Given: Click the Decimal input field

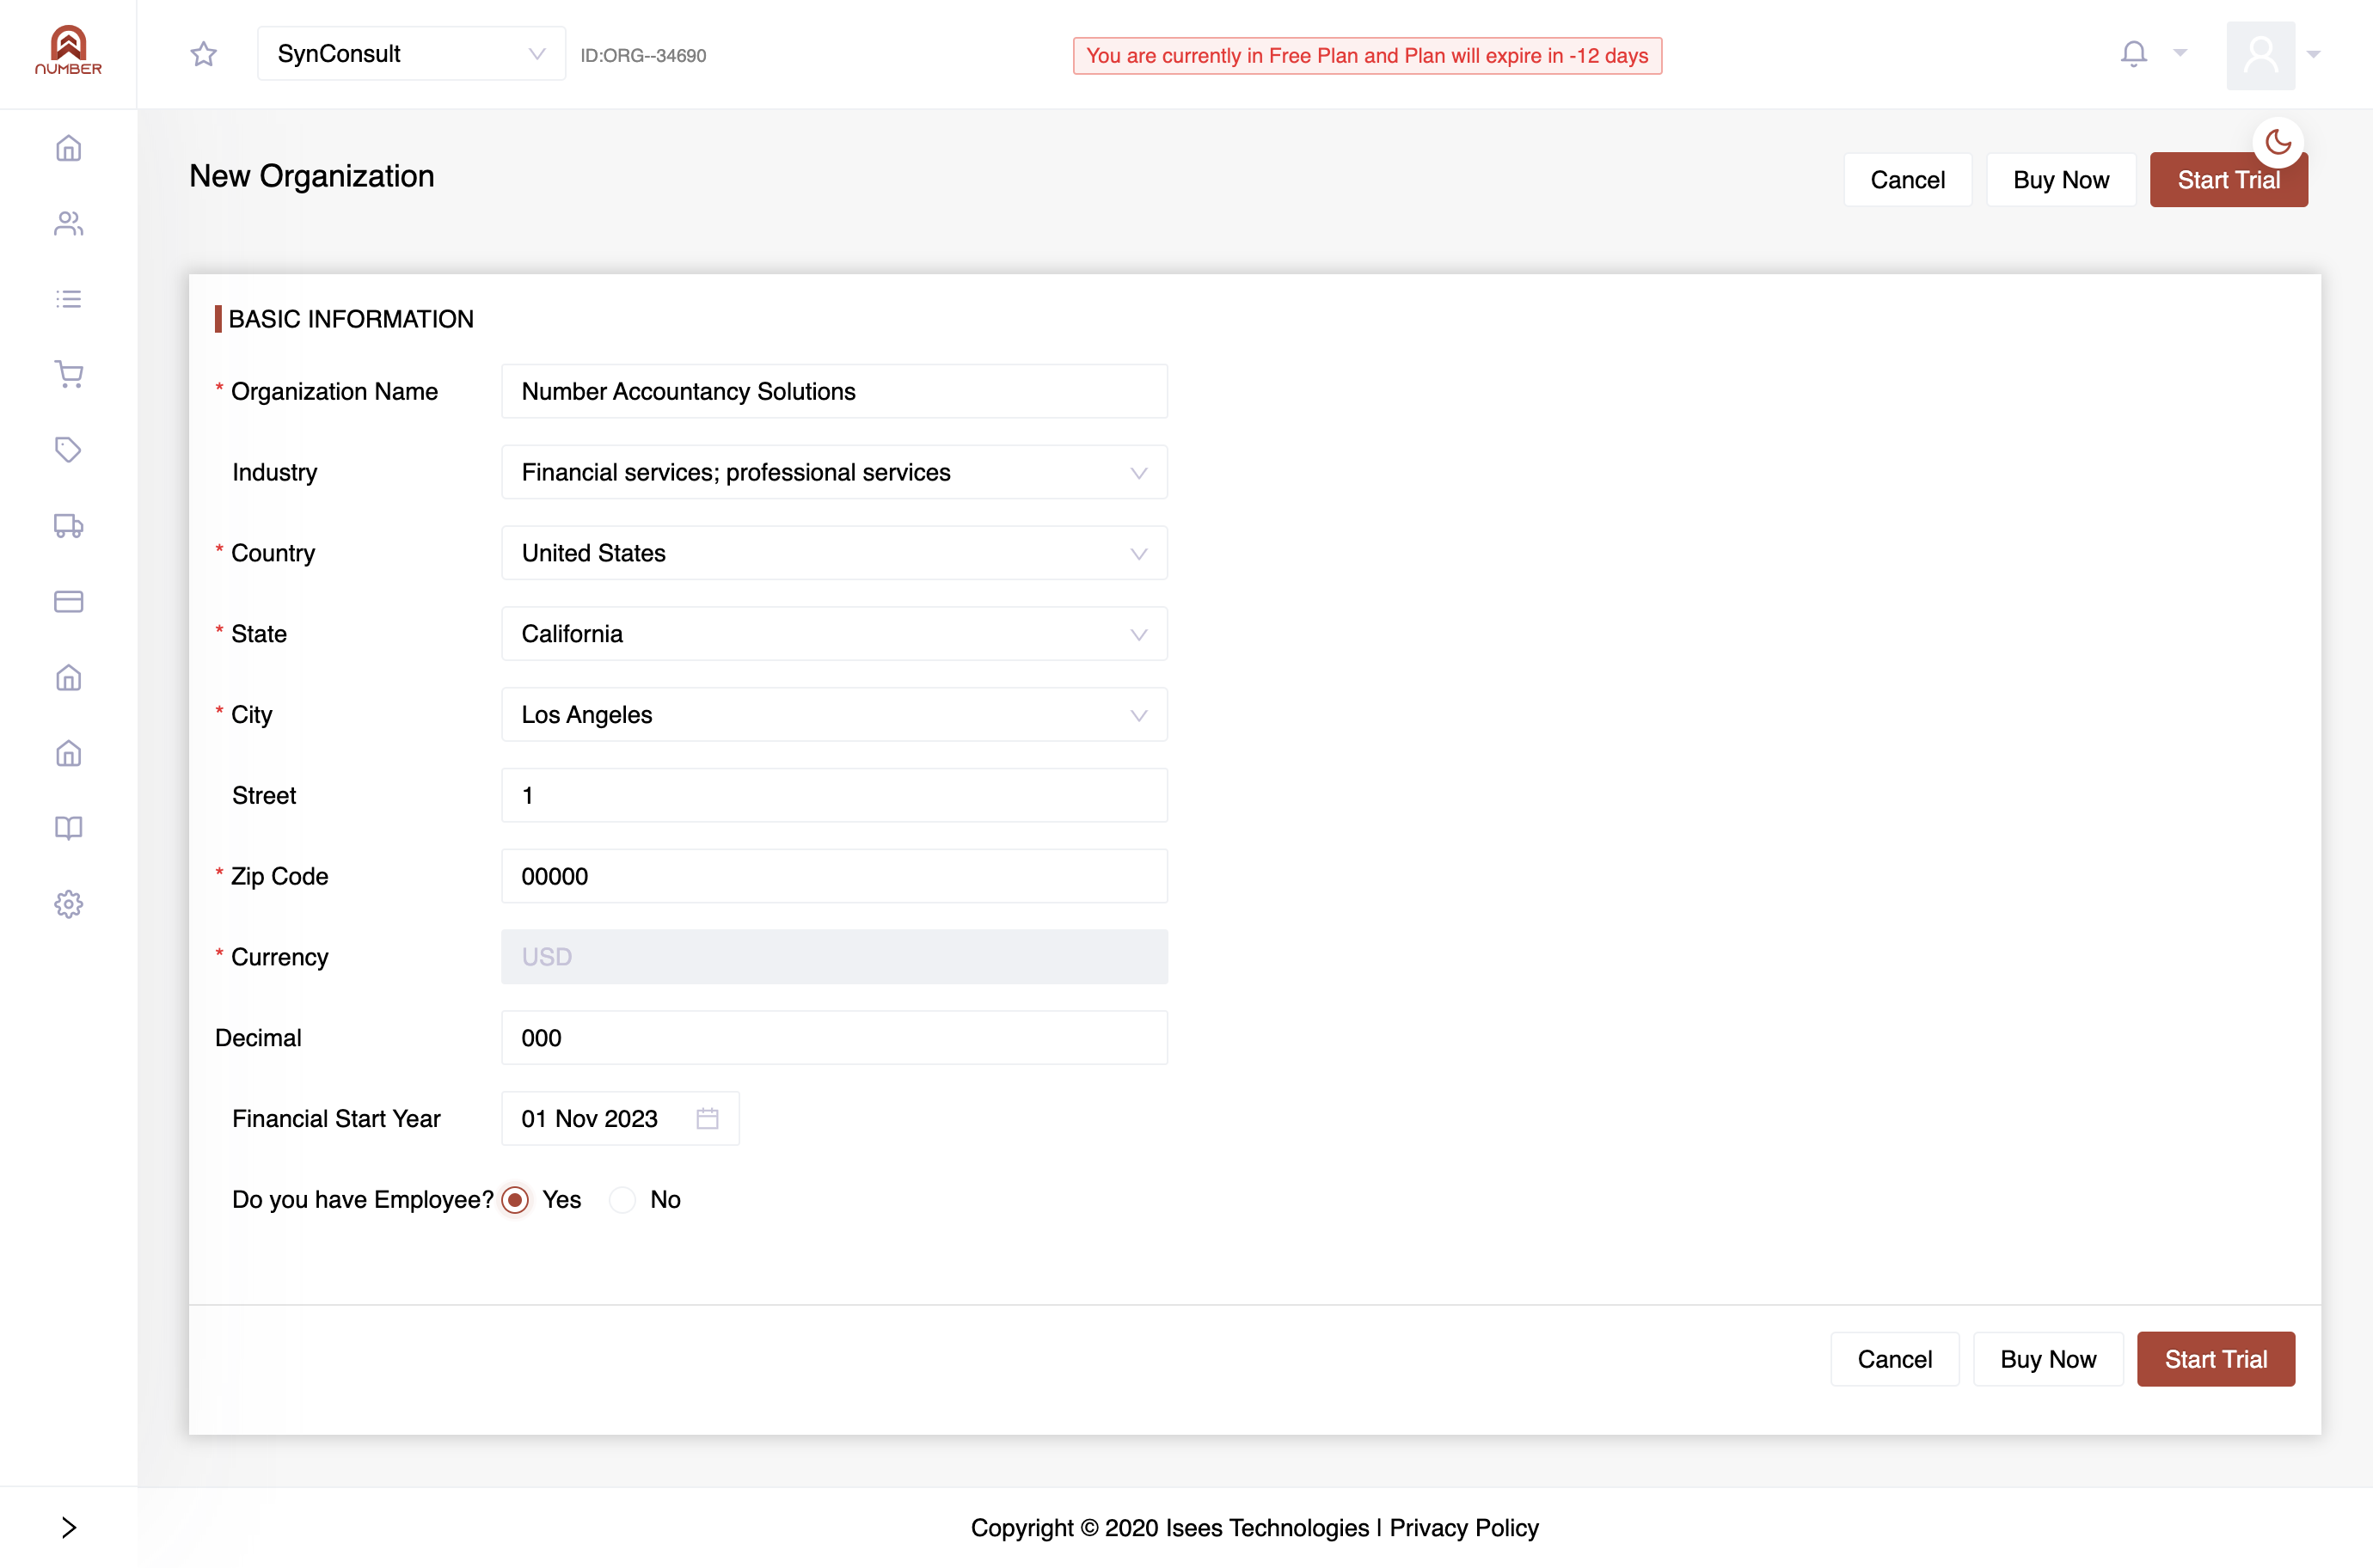Looking at the screenshot, I should (x=834, y=1038).
